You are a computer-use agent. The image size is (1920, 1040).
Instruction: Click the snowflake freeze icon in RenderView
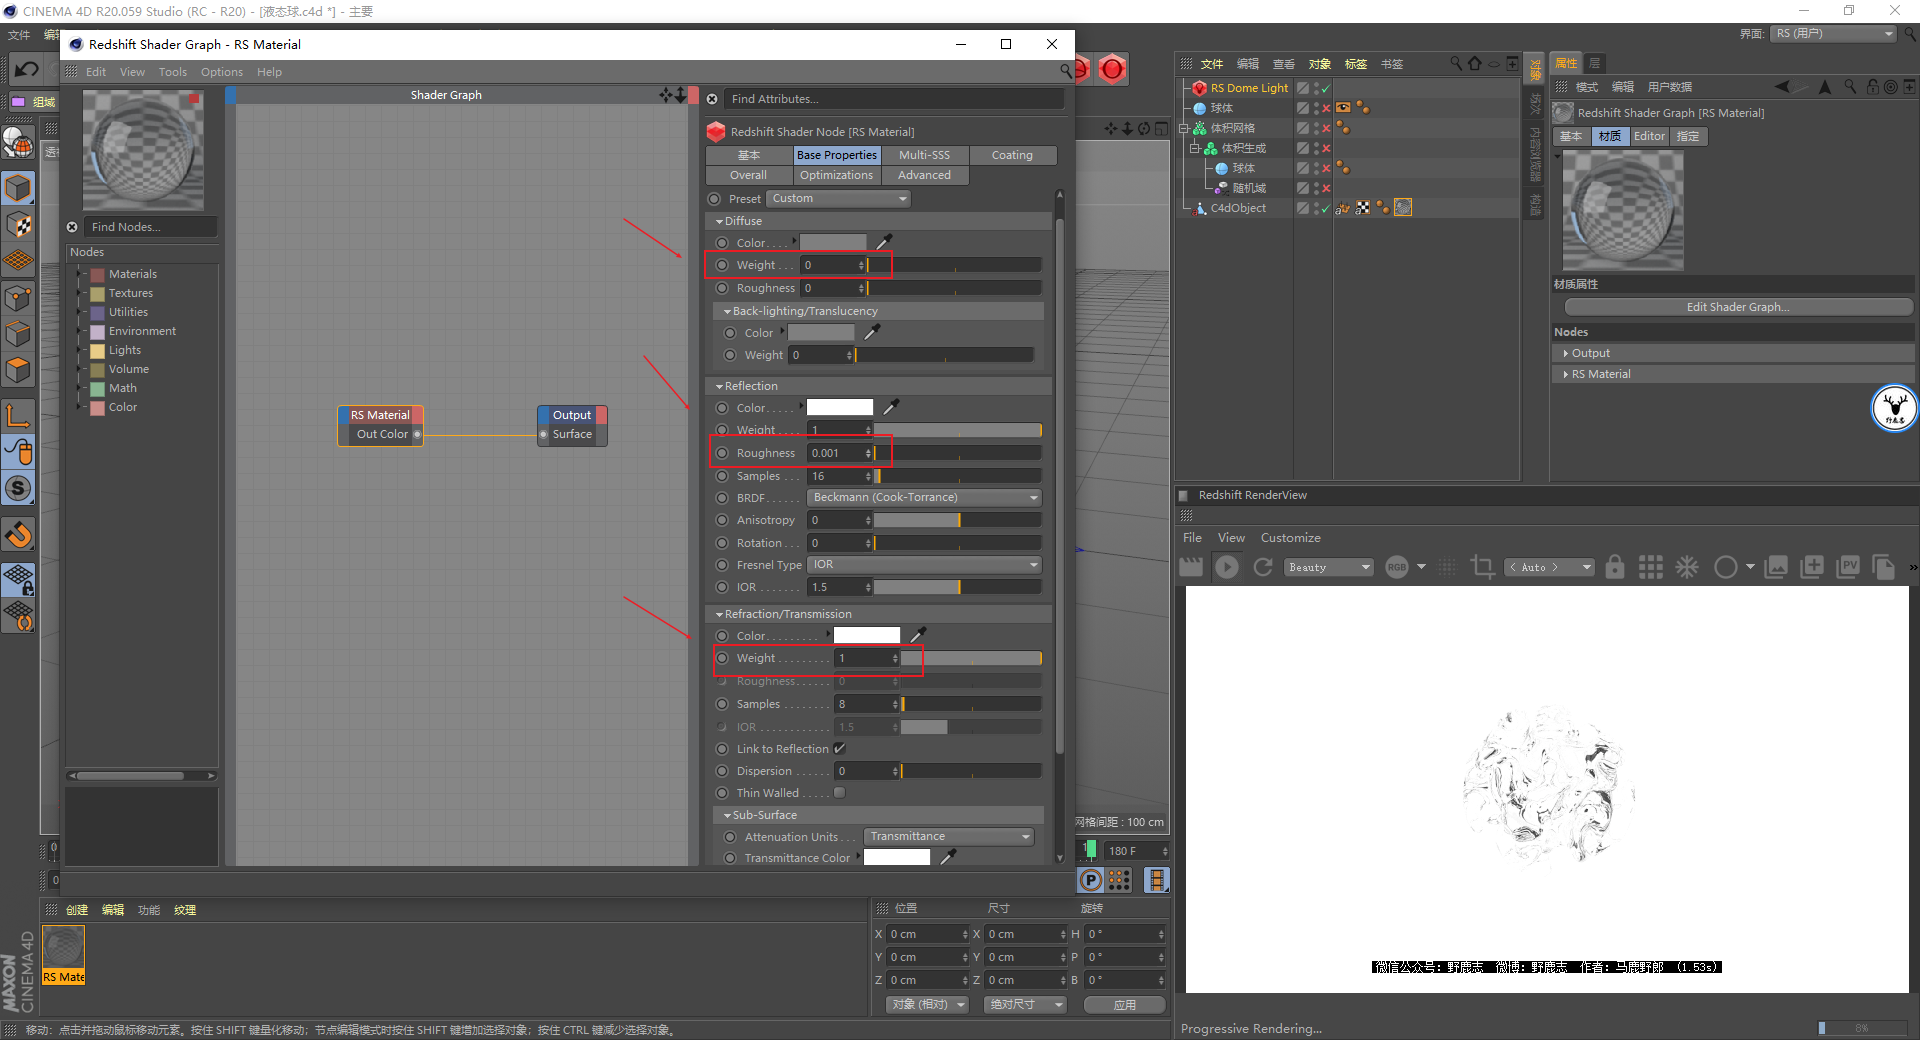click(1687, 567)
